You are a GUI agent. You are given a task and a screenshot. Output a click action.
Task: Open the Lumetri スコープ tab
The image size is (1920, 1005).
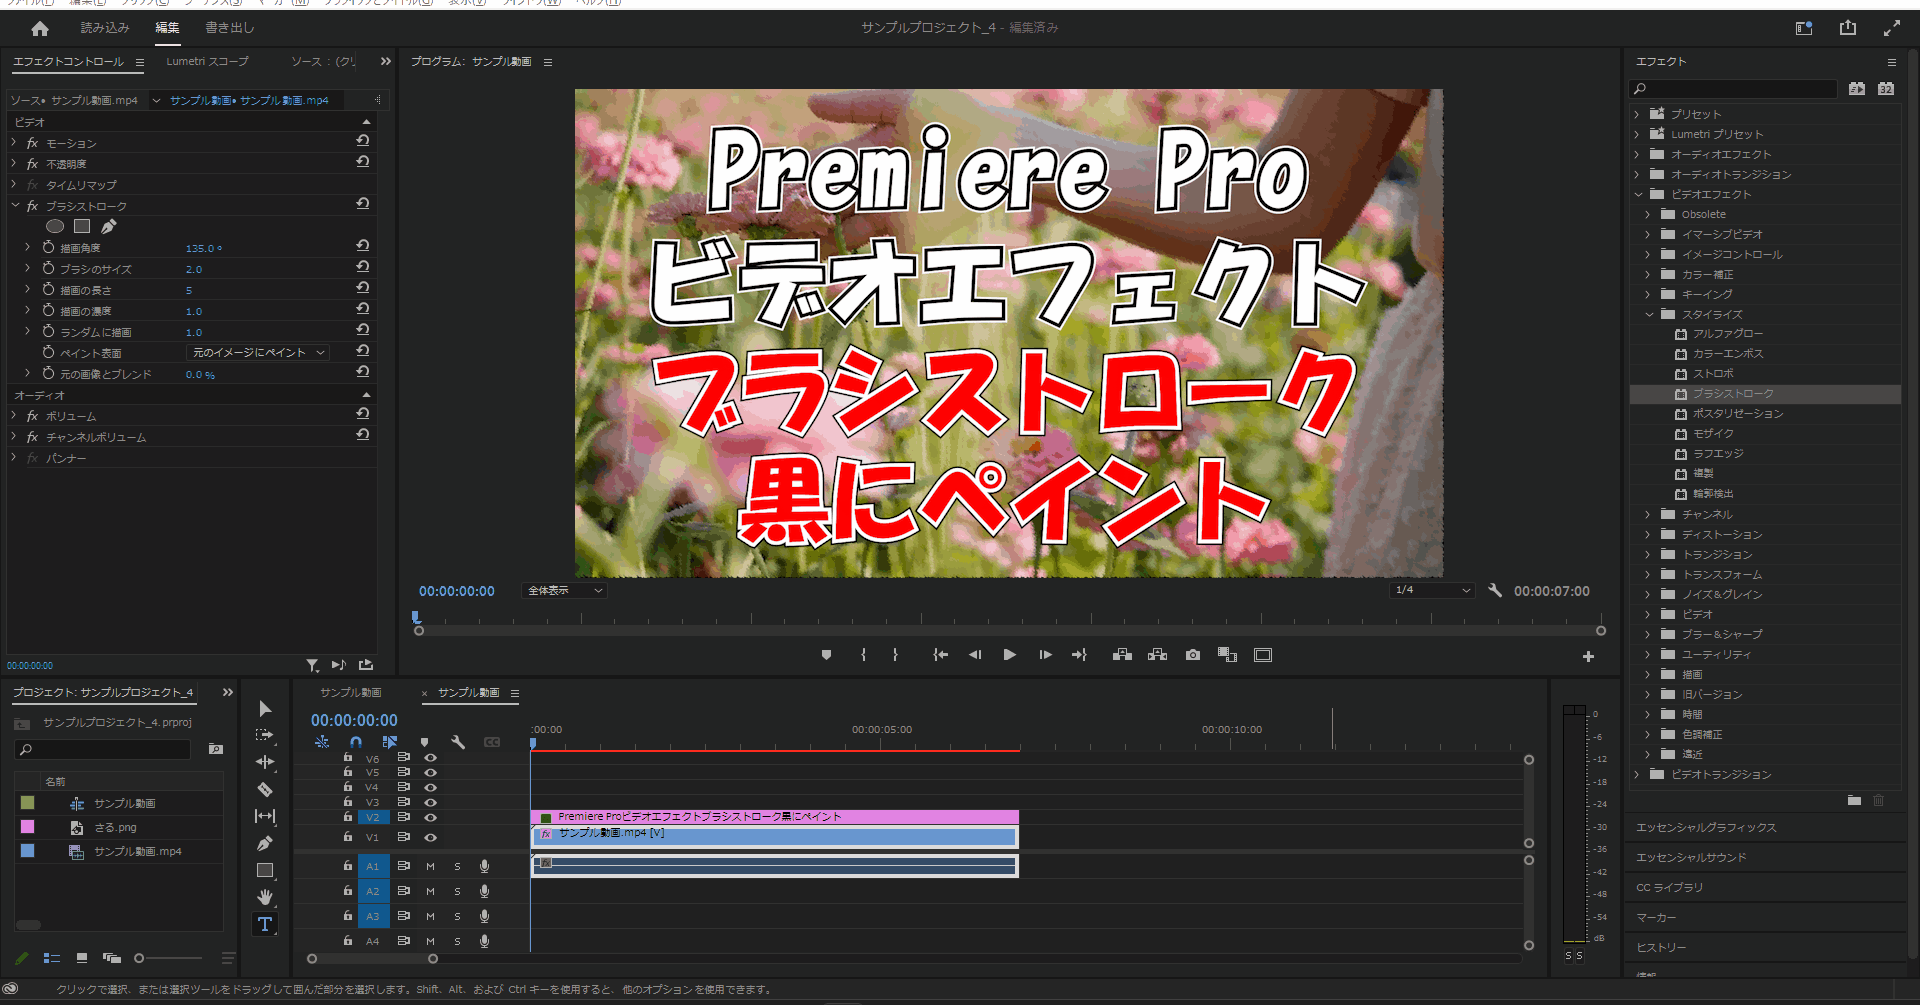[207, 62]
